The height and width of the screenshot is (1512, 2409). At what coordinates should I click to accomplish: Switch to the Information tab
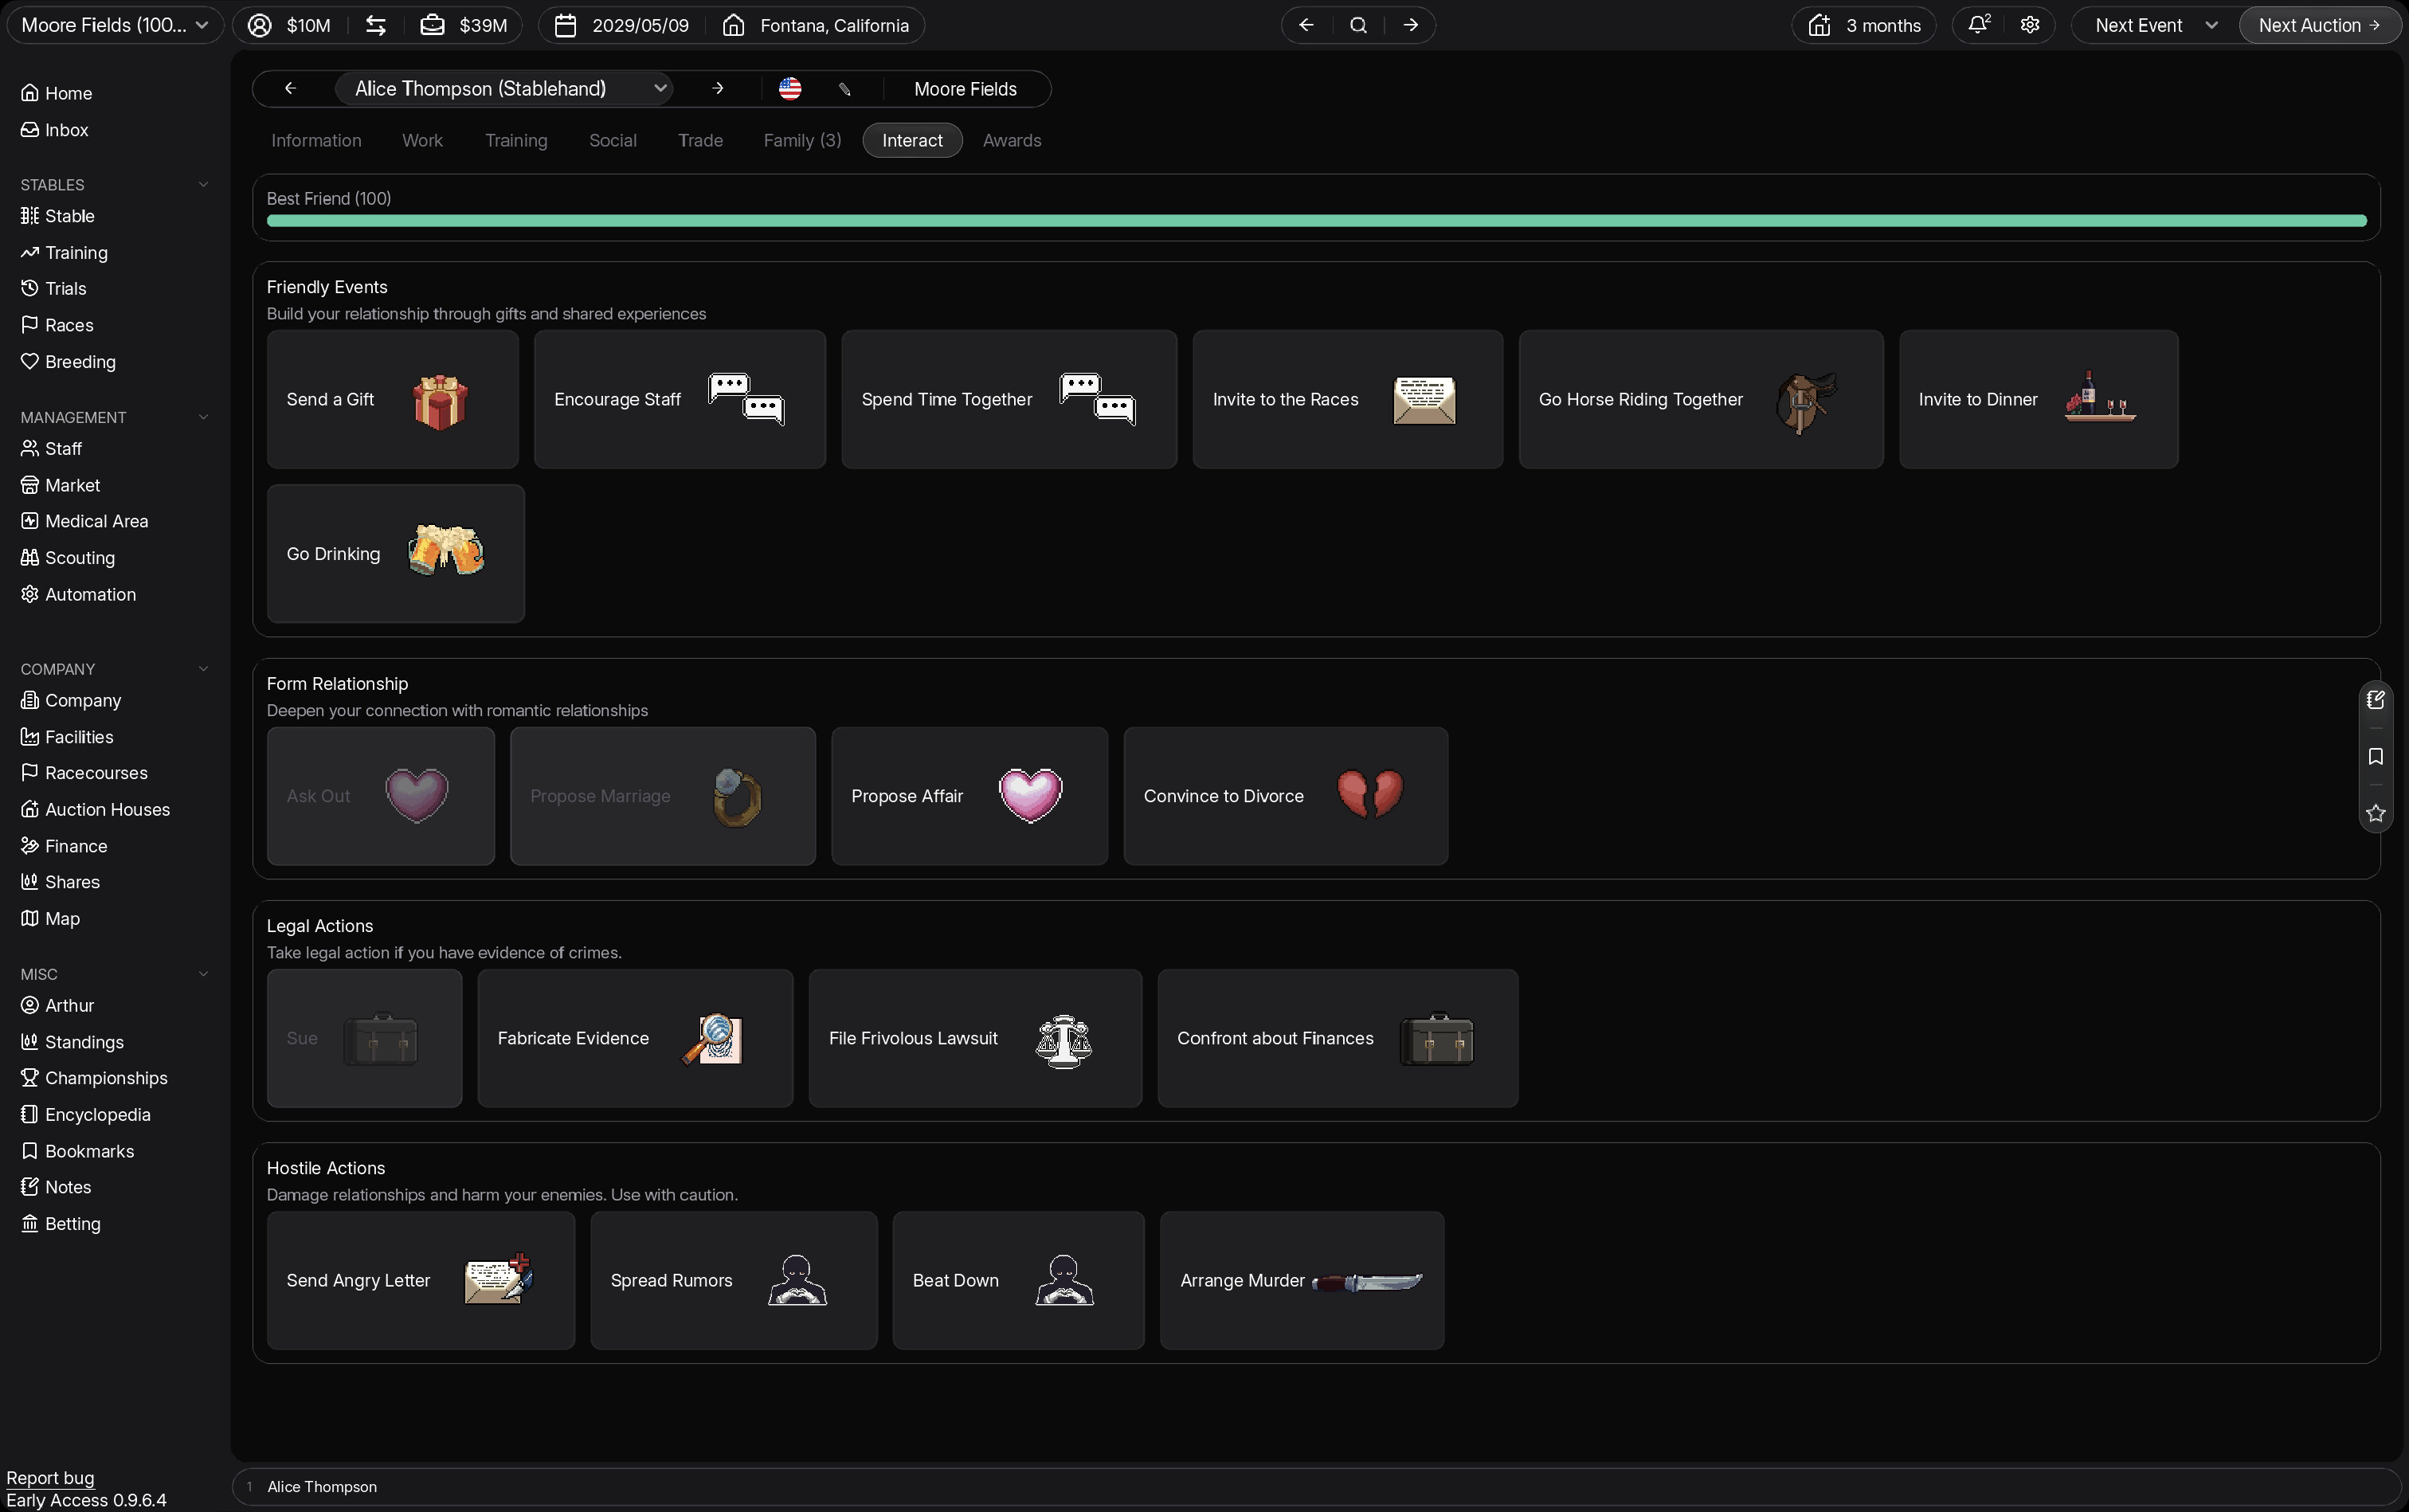(x=316, y=140)
